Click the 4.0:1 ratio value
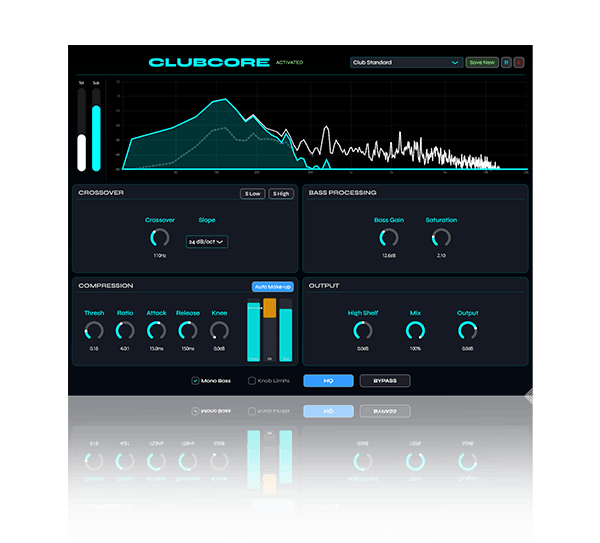The width and height of the screenshot is (600, 543). [x=125, y=349]
